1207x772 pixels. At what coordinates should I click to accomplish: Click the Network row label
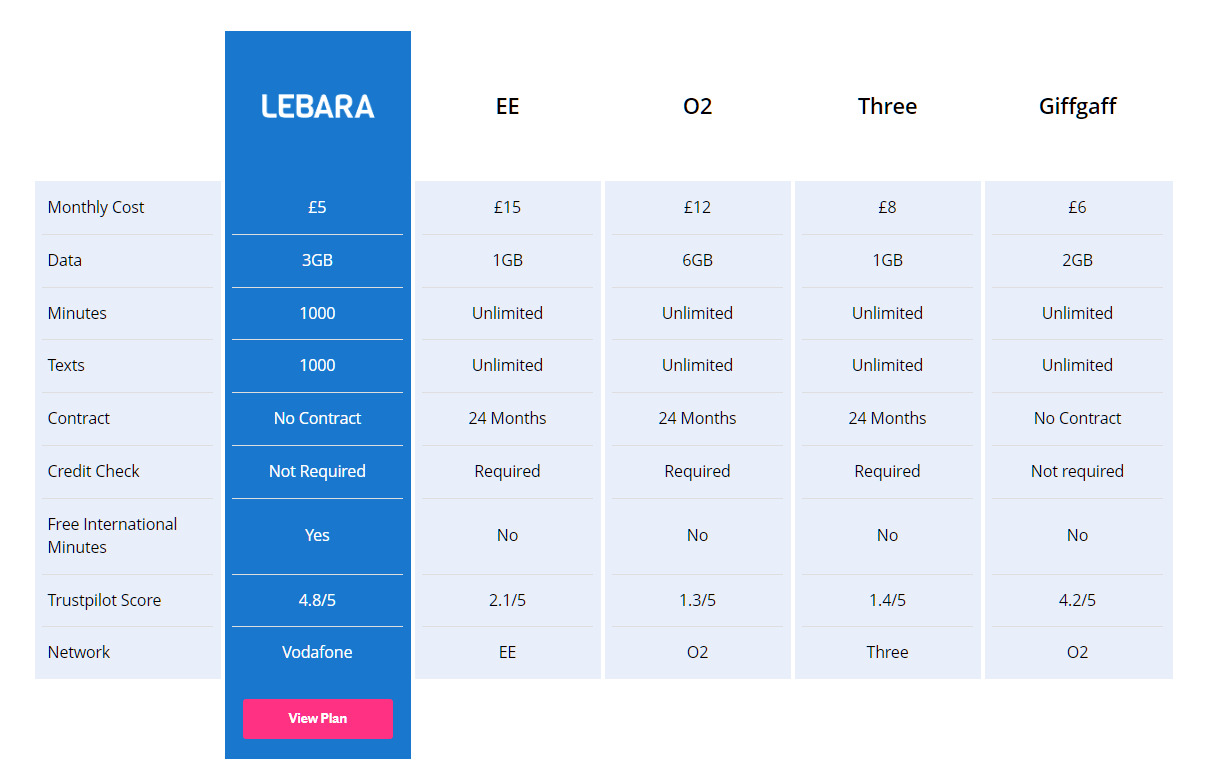coord(79,652)
